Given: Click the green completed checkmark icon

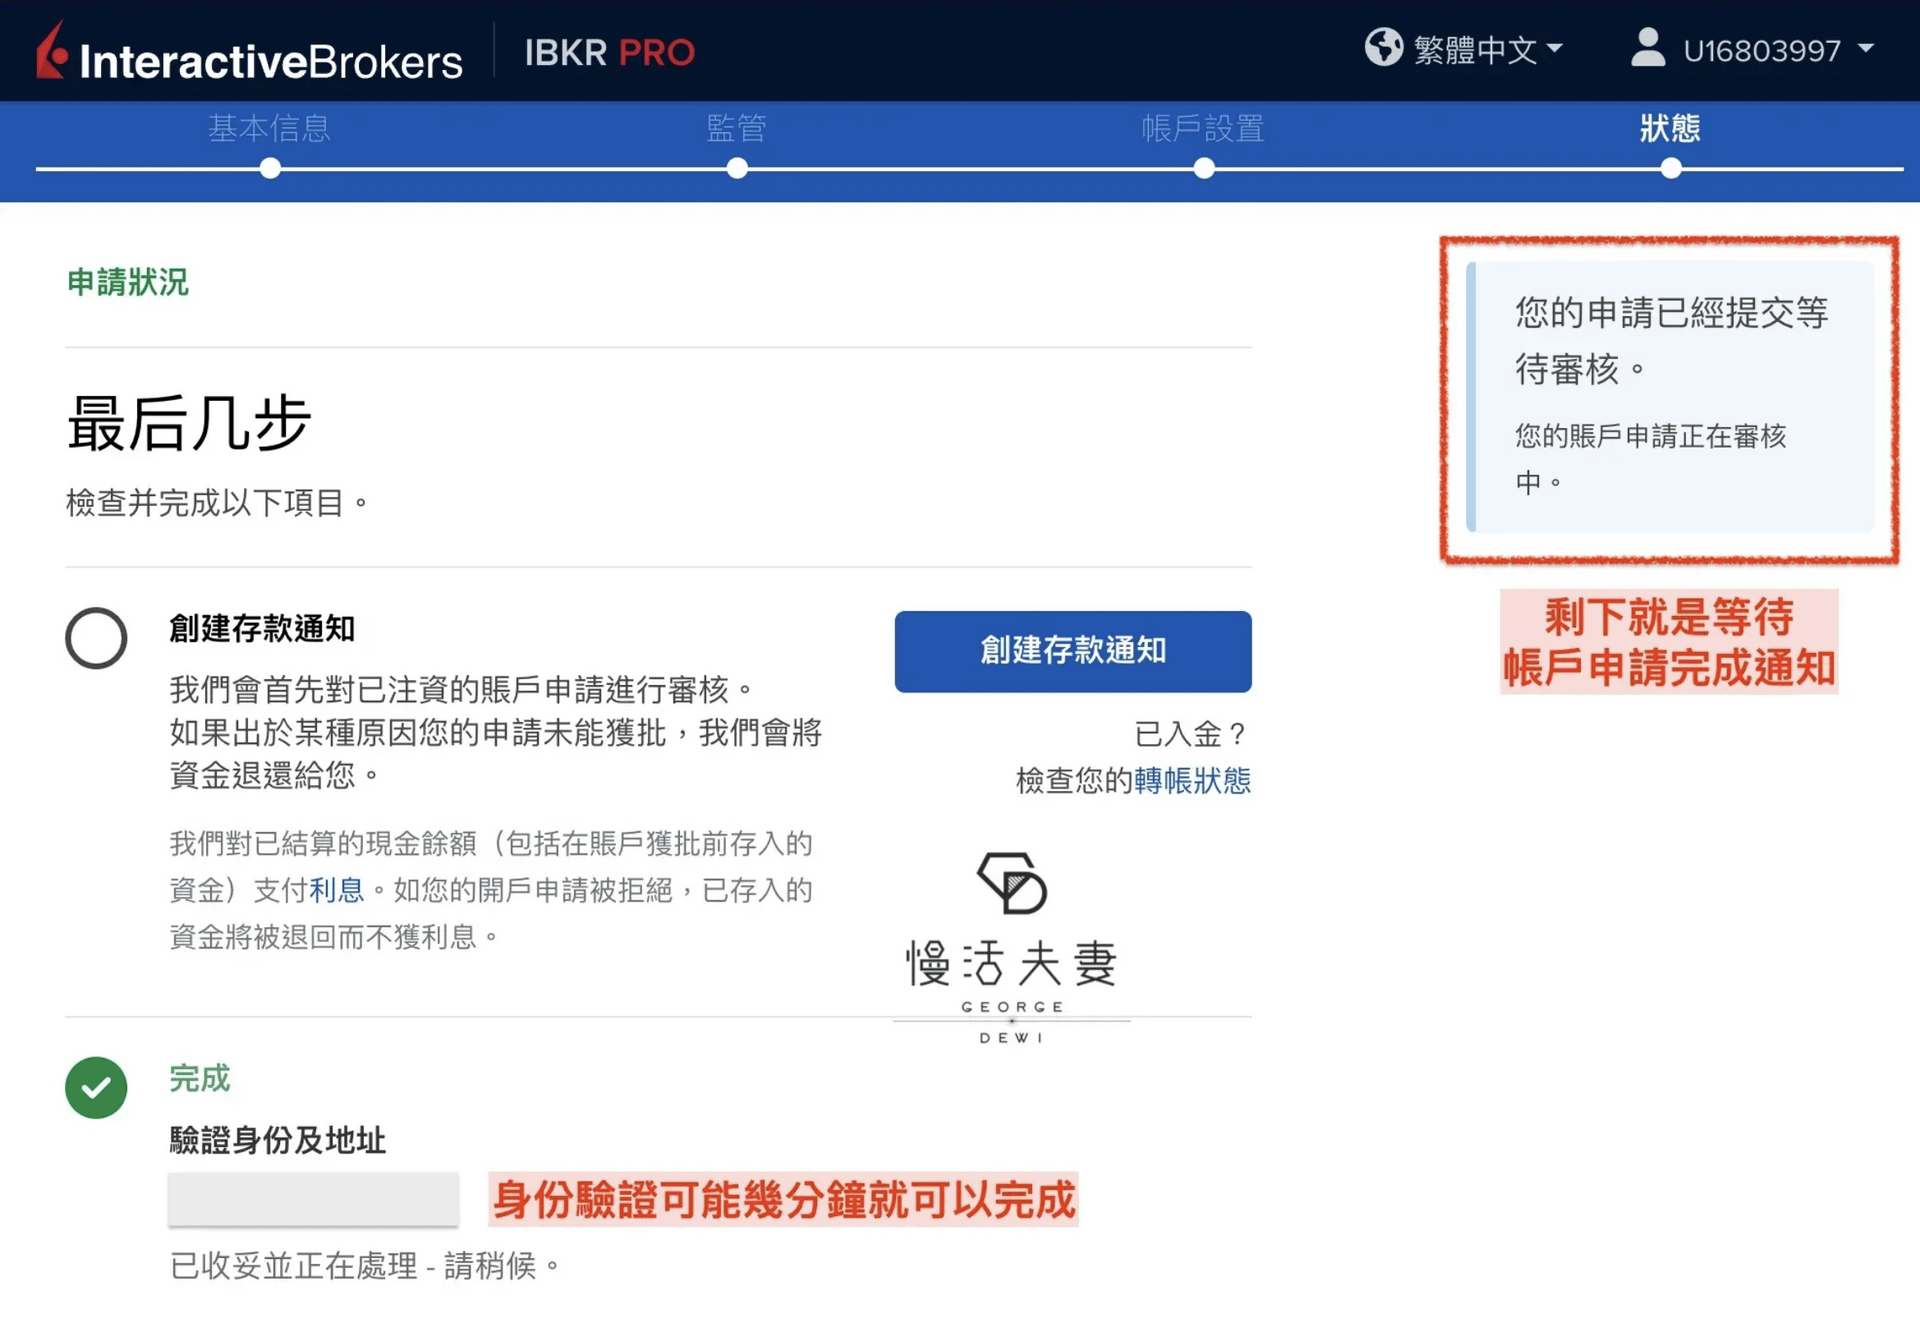Looking at the screenshot, I should [x=96, y=1087].
